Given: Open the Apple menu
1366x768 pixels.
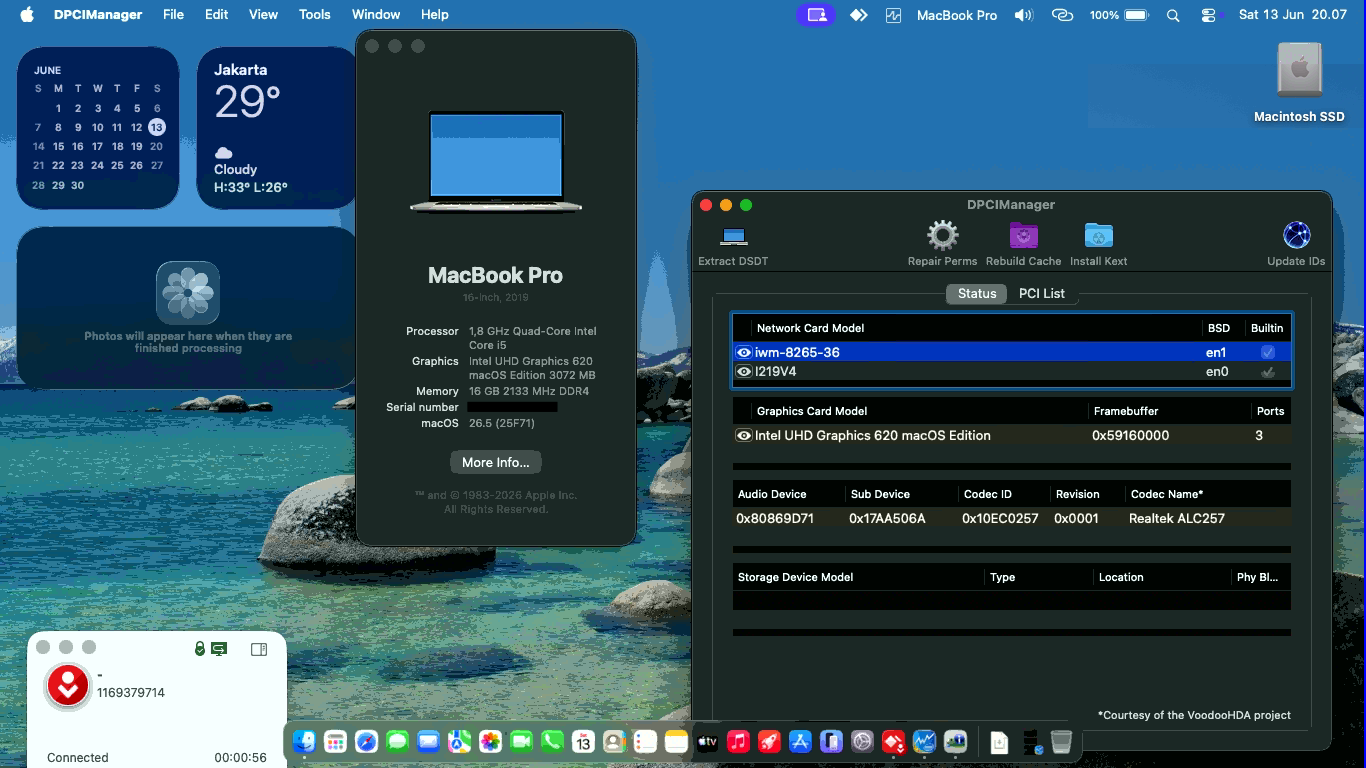Looking at the screenshot, I should [x=27, y=15].
